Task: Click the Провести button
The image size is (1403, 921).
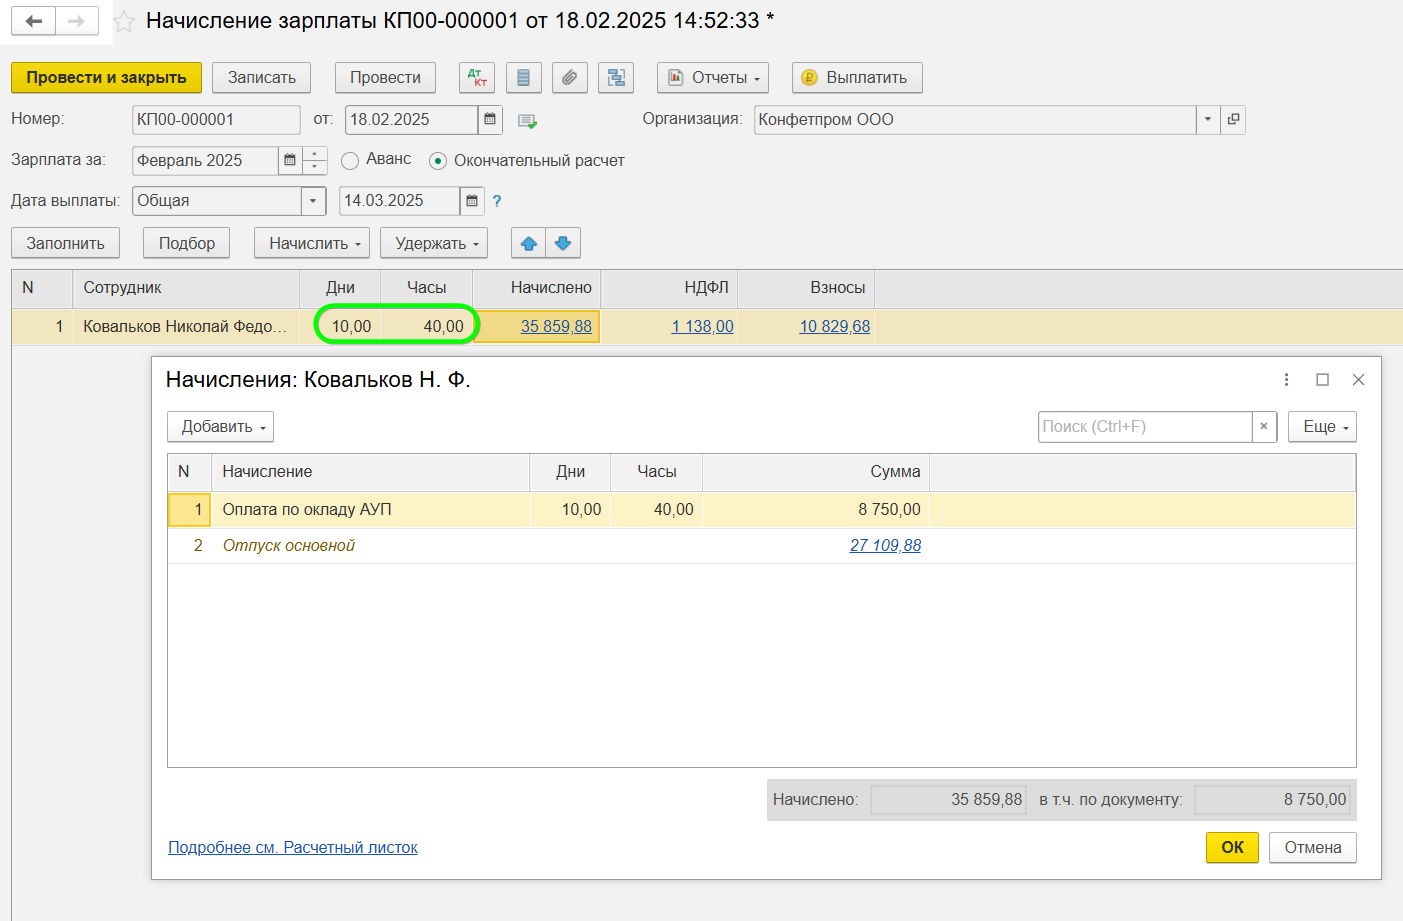Action: click(385, 77)
